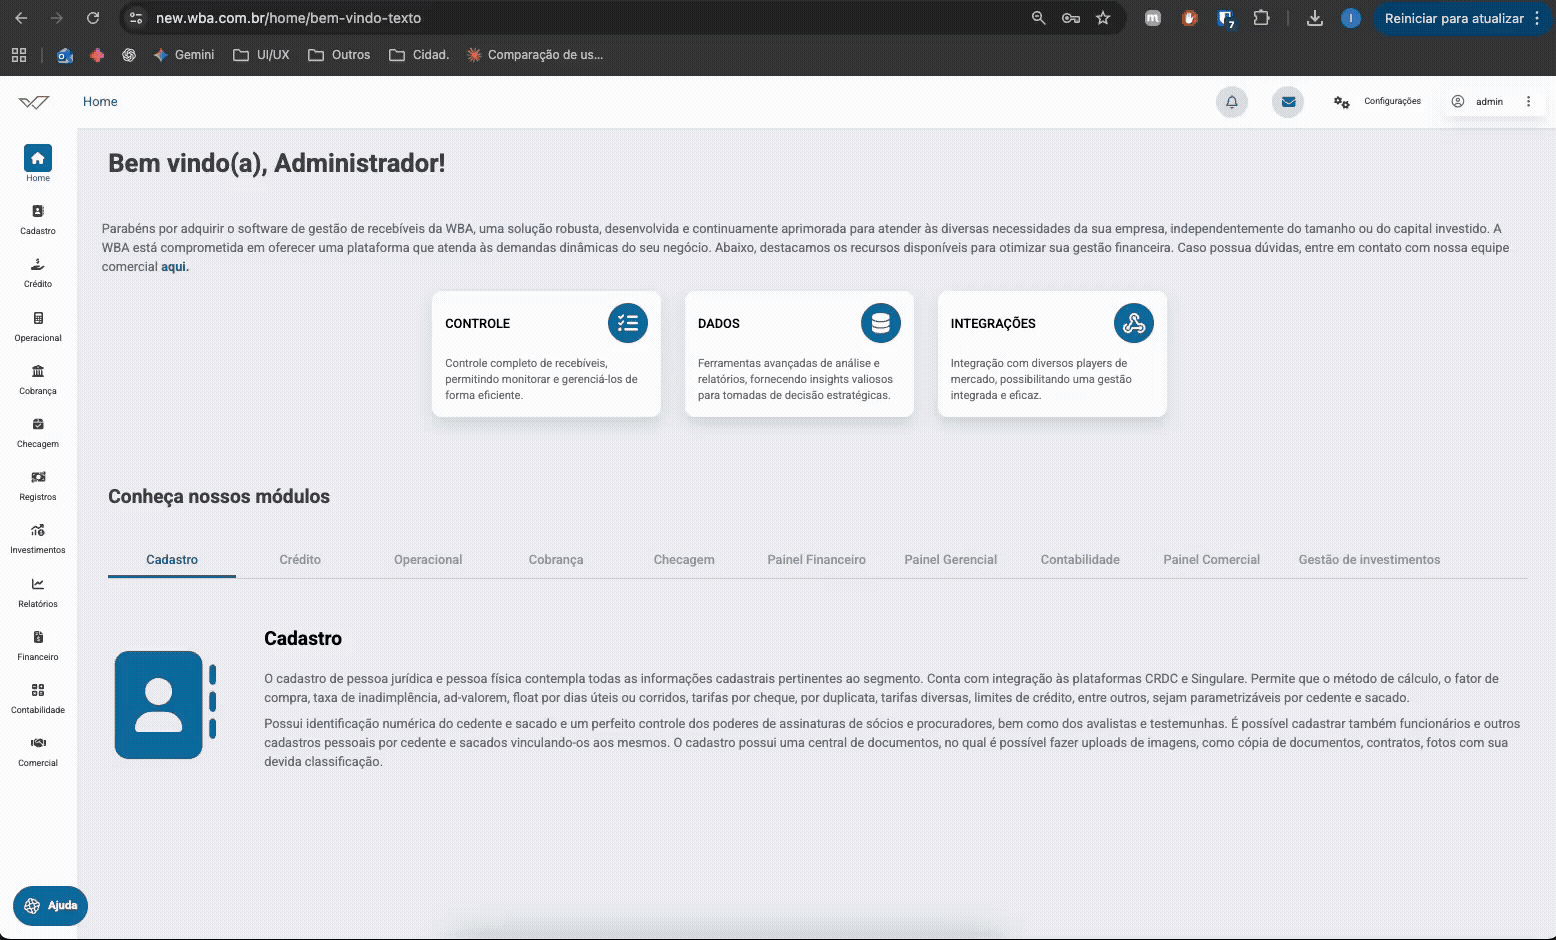Open the Cidad. bookmarks folder
1556x940 pixels.
(x=419, y=55)
